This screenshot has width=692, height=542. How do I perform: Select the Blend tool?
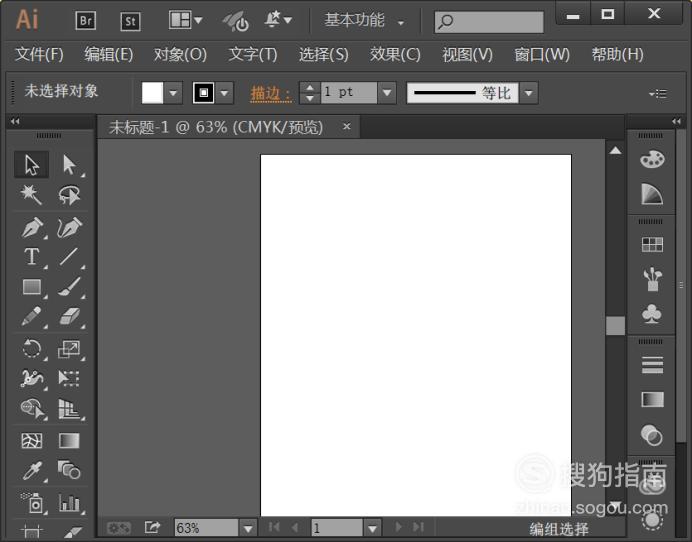pos(69,470)
